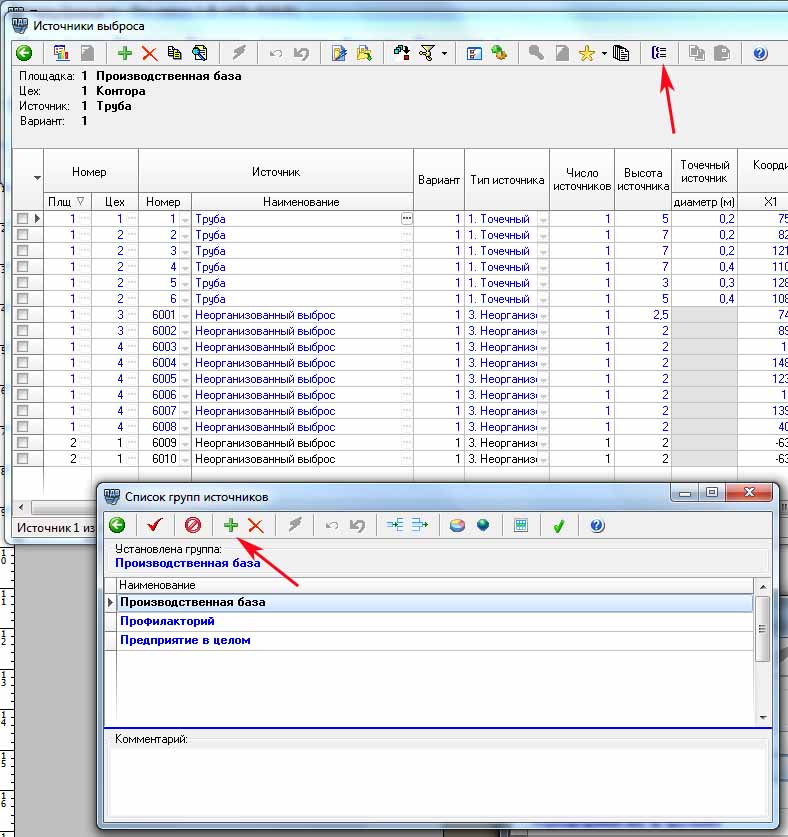This screenshot has height=837, width=788.
Task: Click the red prohibition circle icon in group toolbar
Action: (x=193, y=525)
